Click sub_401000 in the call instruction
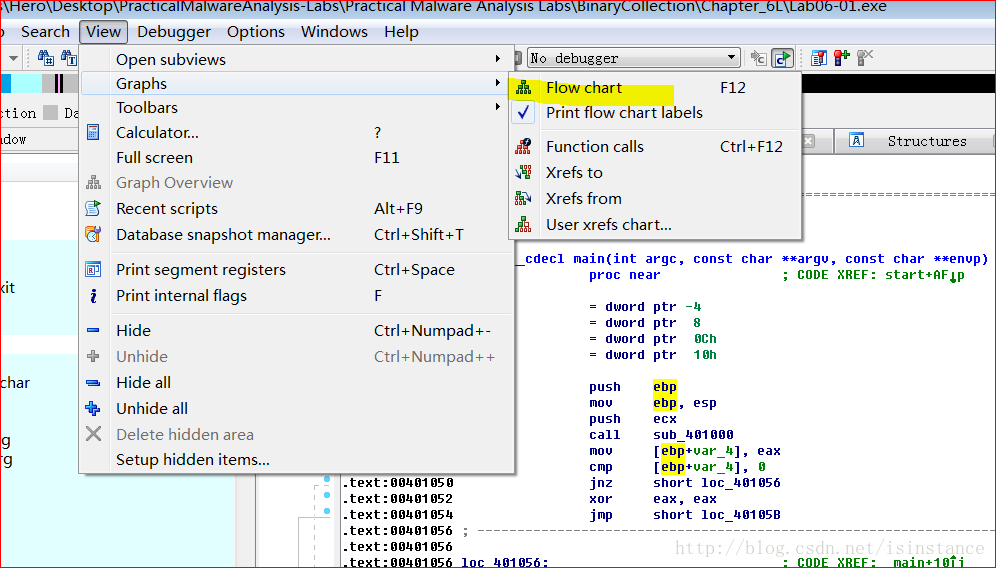This screenshot has width=996, height=568. 693,435
